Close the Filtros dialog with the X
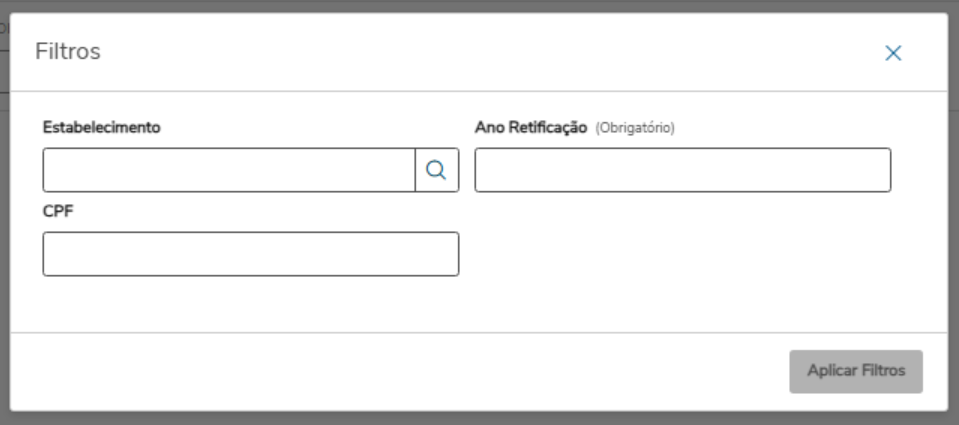The image size is (959, 425). [x=893, y=53]
